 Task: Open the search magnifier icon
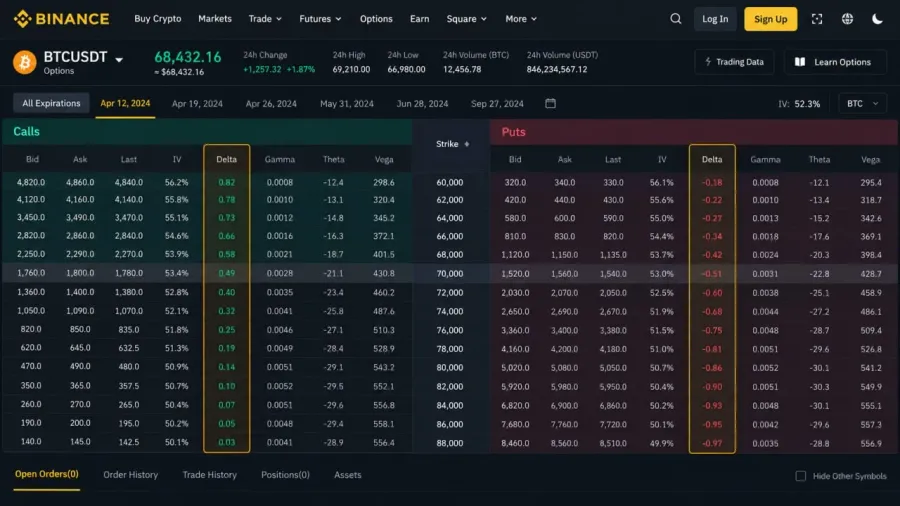676,19
